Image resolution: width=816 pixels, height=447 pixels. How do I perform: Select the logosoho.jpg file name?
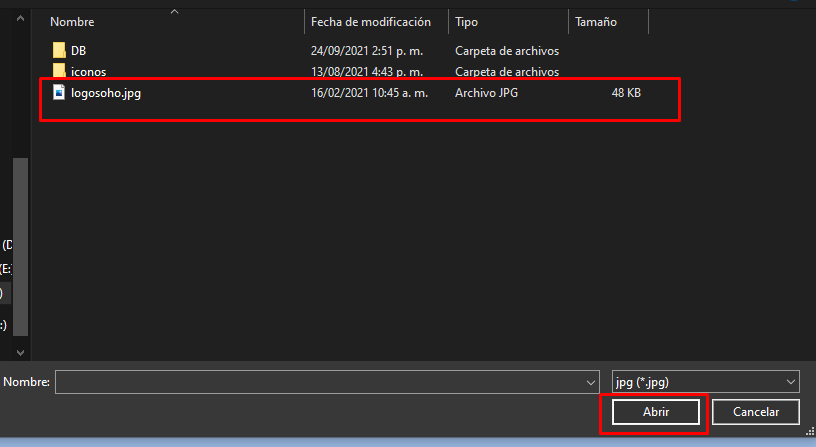105,93
